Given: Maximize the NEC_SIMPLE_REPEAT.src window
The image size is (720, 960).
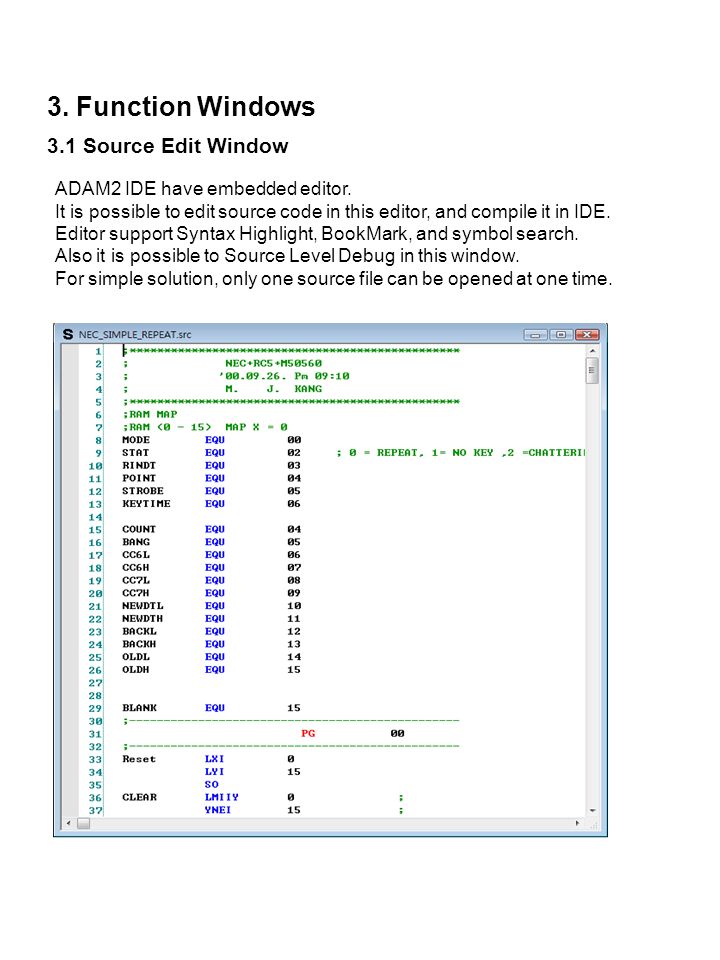Looking at the screenshot, I should tap(561, 334).
